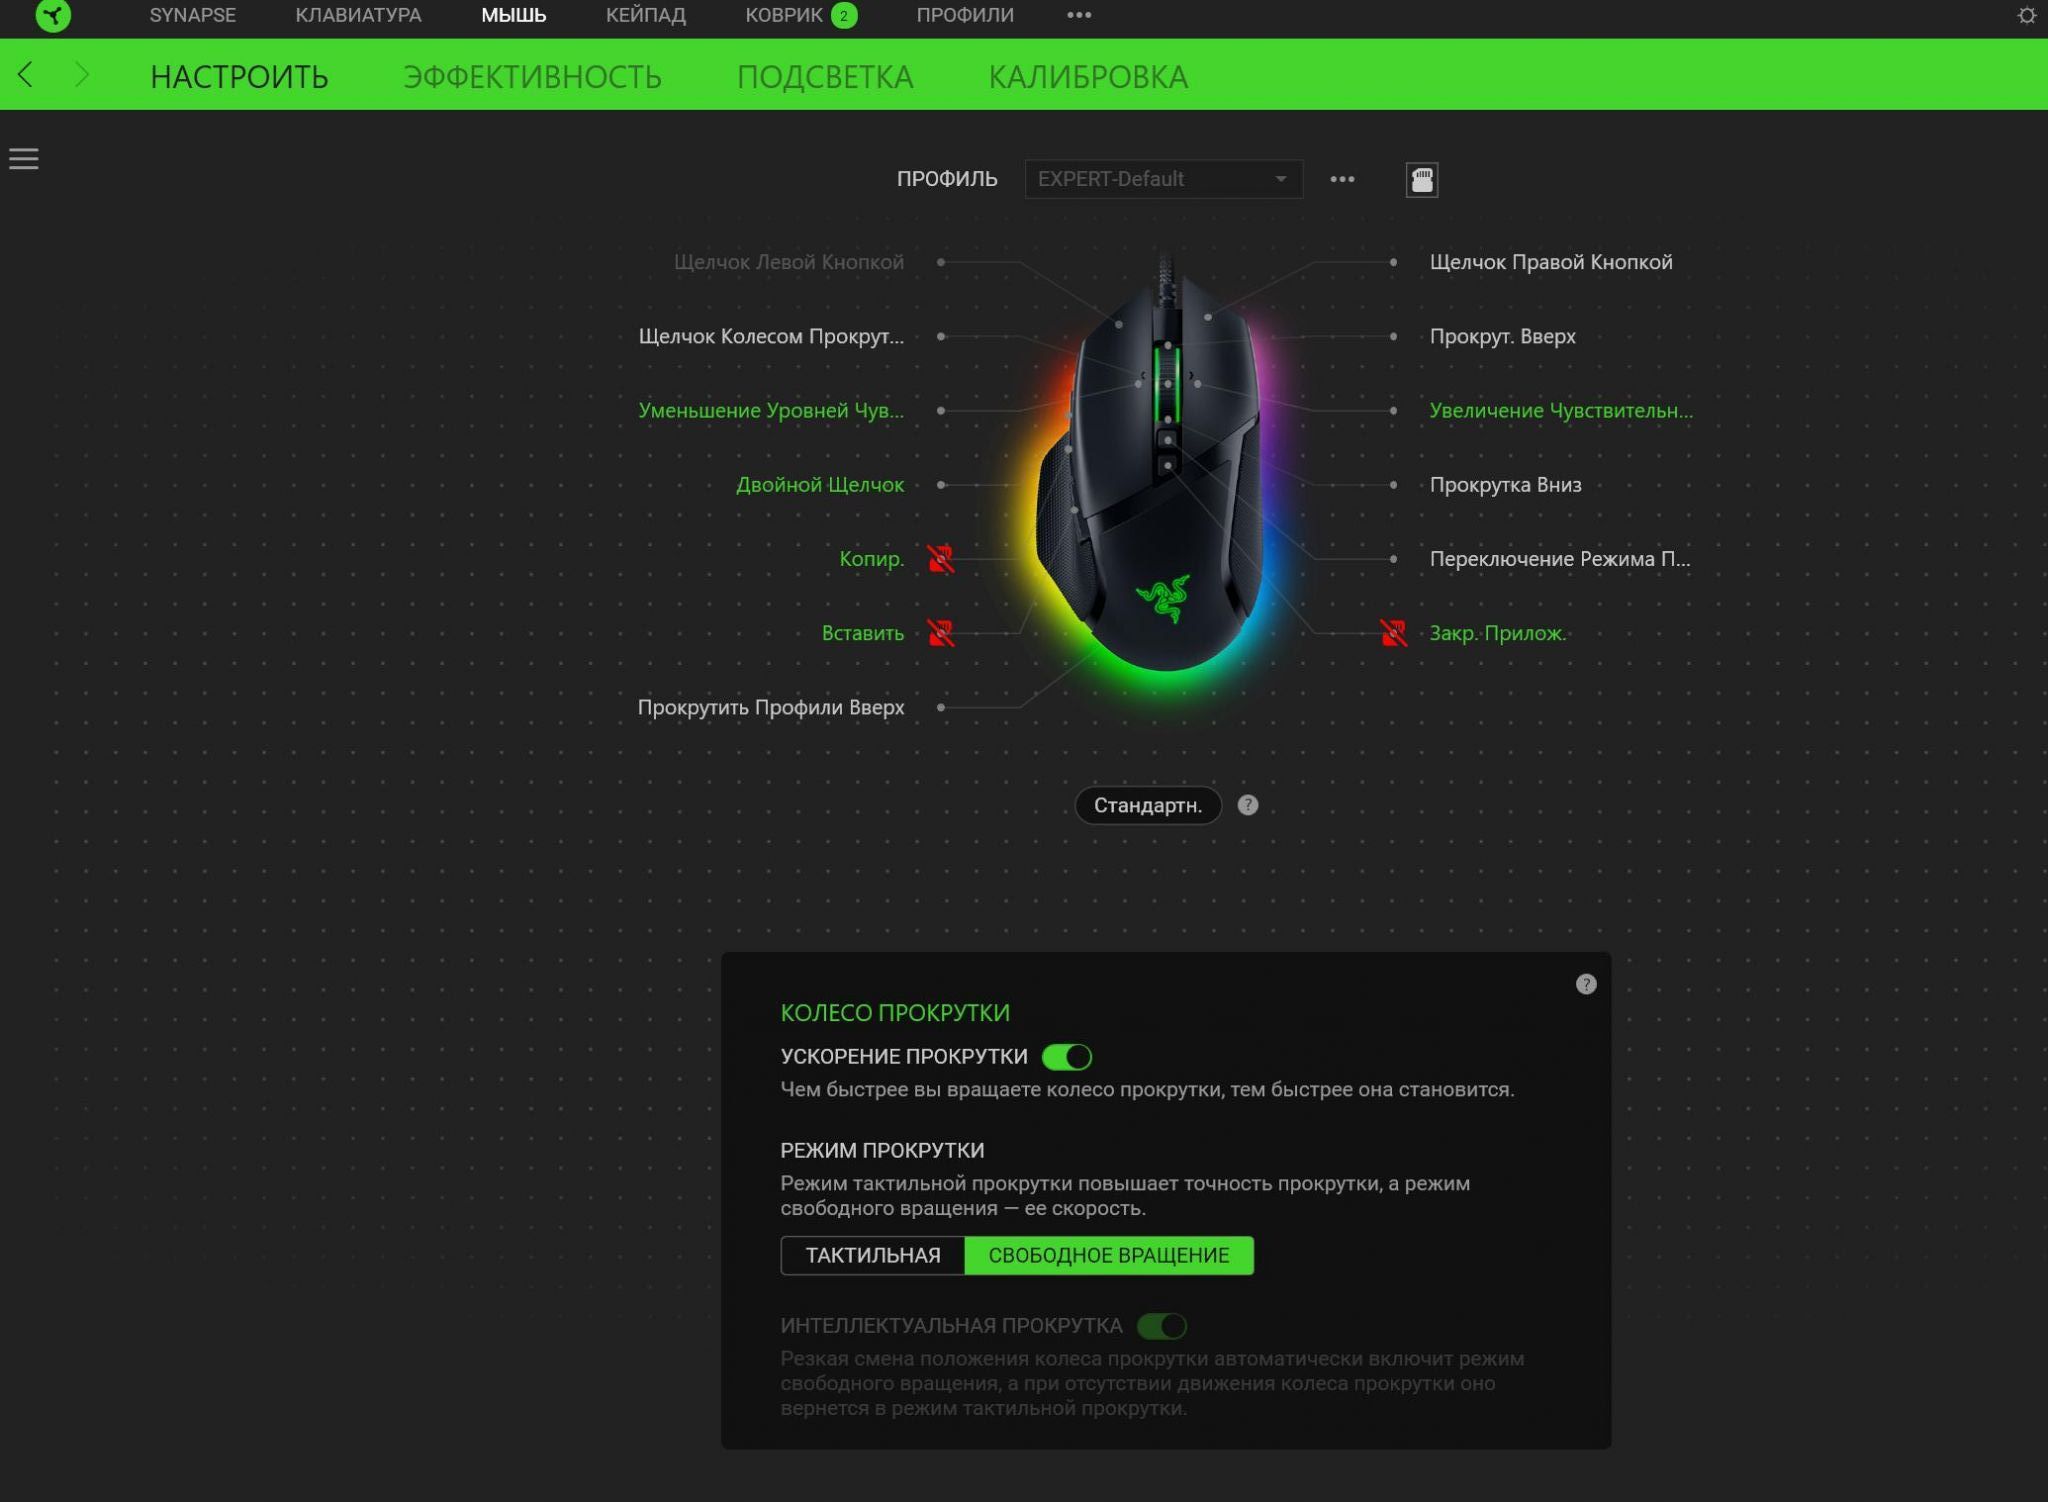Switch to the Клавиатура tab
The height and width of the screenshot is (1502, 2048).
(x=358, y=15)
